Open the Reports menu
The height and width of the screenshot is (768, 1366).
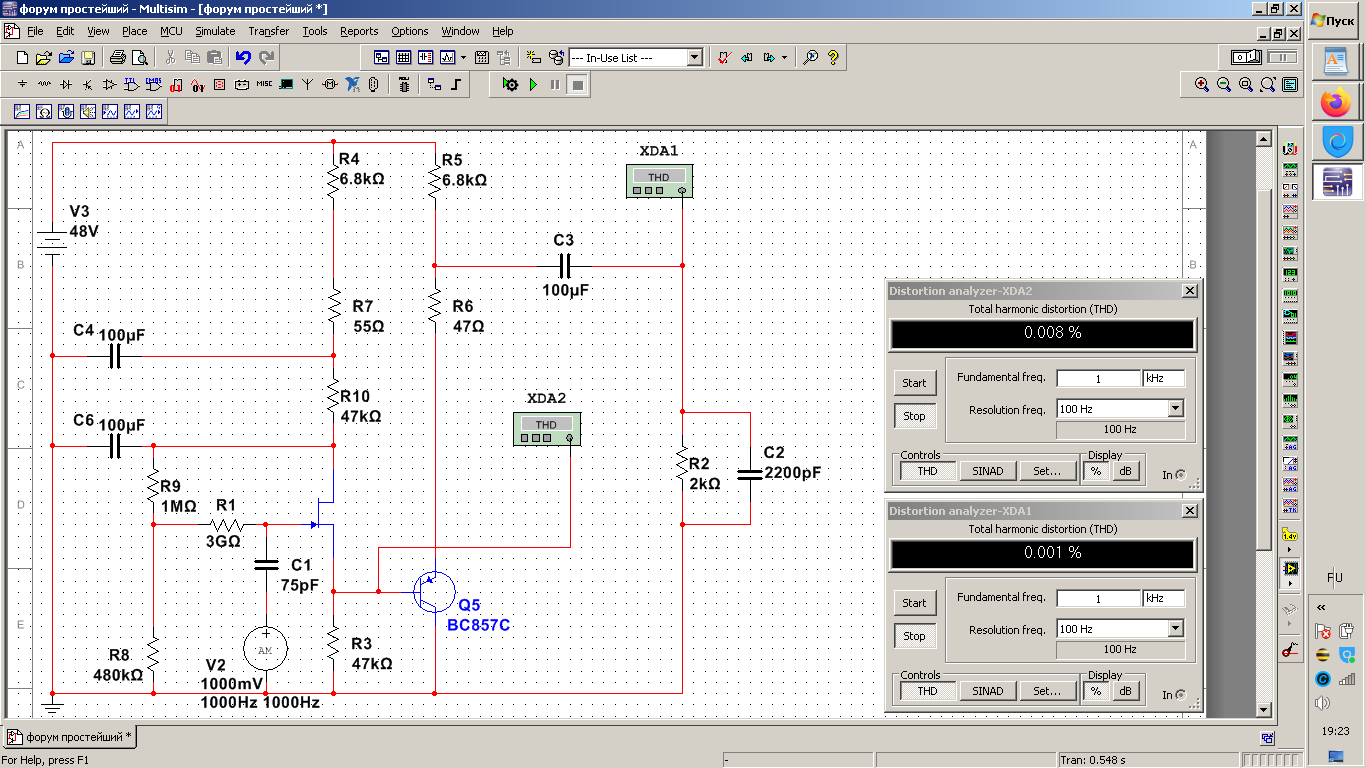(x=359, y=31)
